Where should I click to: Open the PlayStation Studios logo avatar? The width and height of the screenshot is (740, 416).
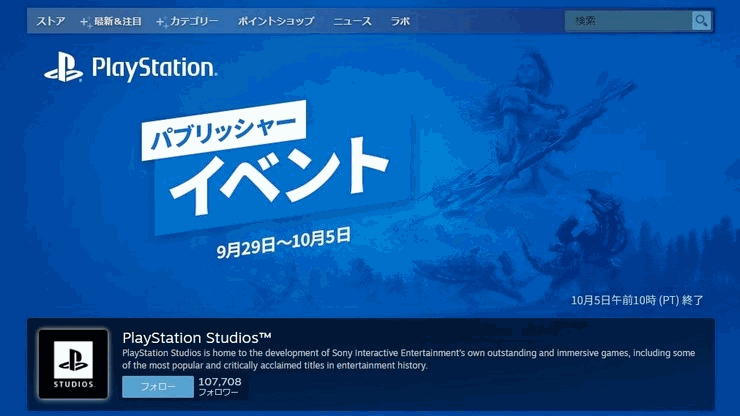click(x=73, y=364)
